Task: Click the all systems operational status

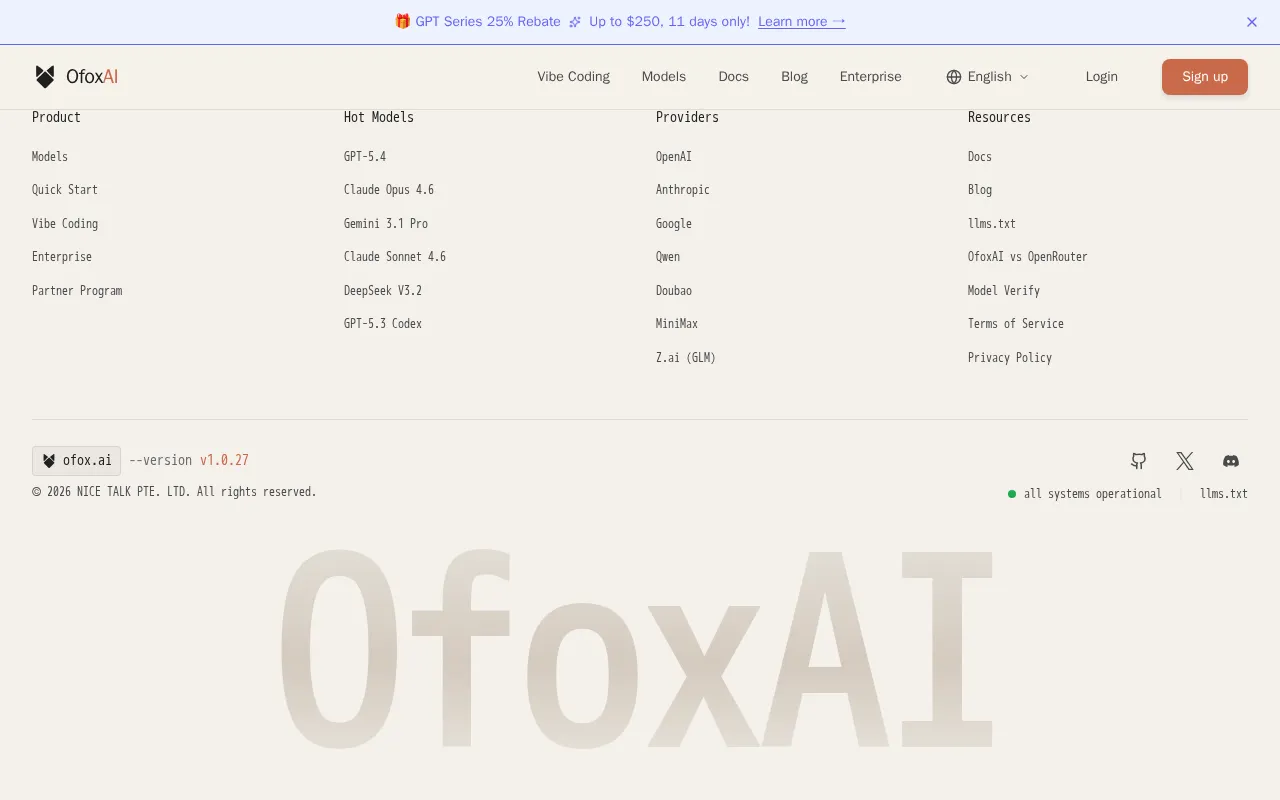Action: pyautogui.click(x=1085, y=494)
